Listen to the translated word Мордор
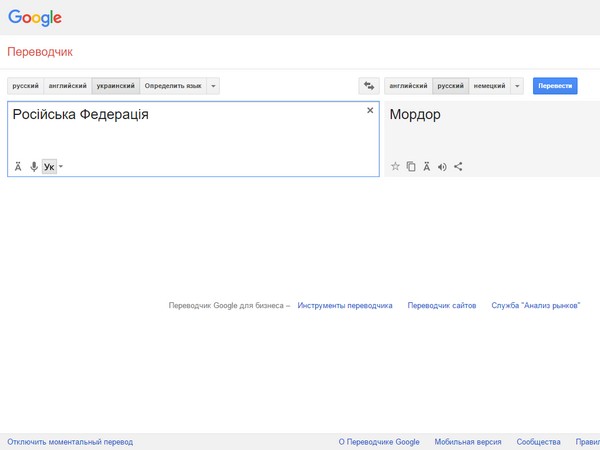Image resolution: width=600 pixels, height=450 pixels. tap(442, 167)
